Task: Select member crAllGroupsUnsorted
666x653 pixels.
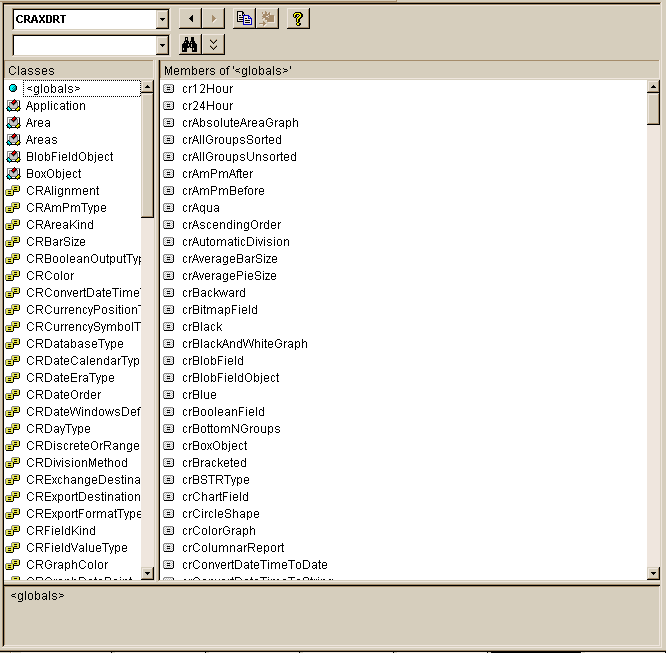Action: [x=239, y=157]
